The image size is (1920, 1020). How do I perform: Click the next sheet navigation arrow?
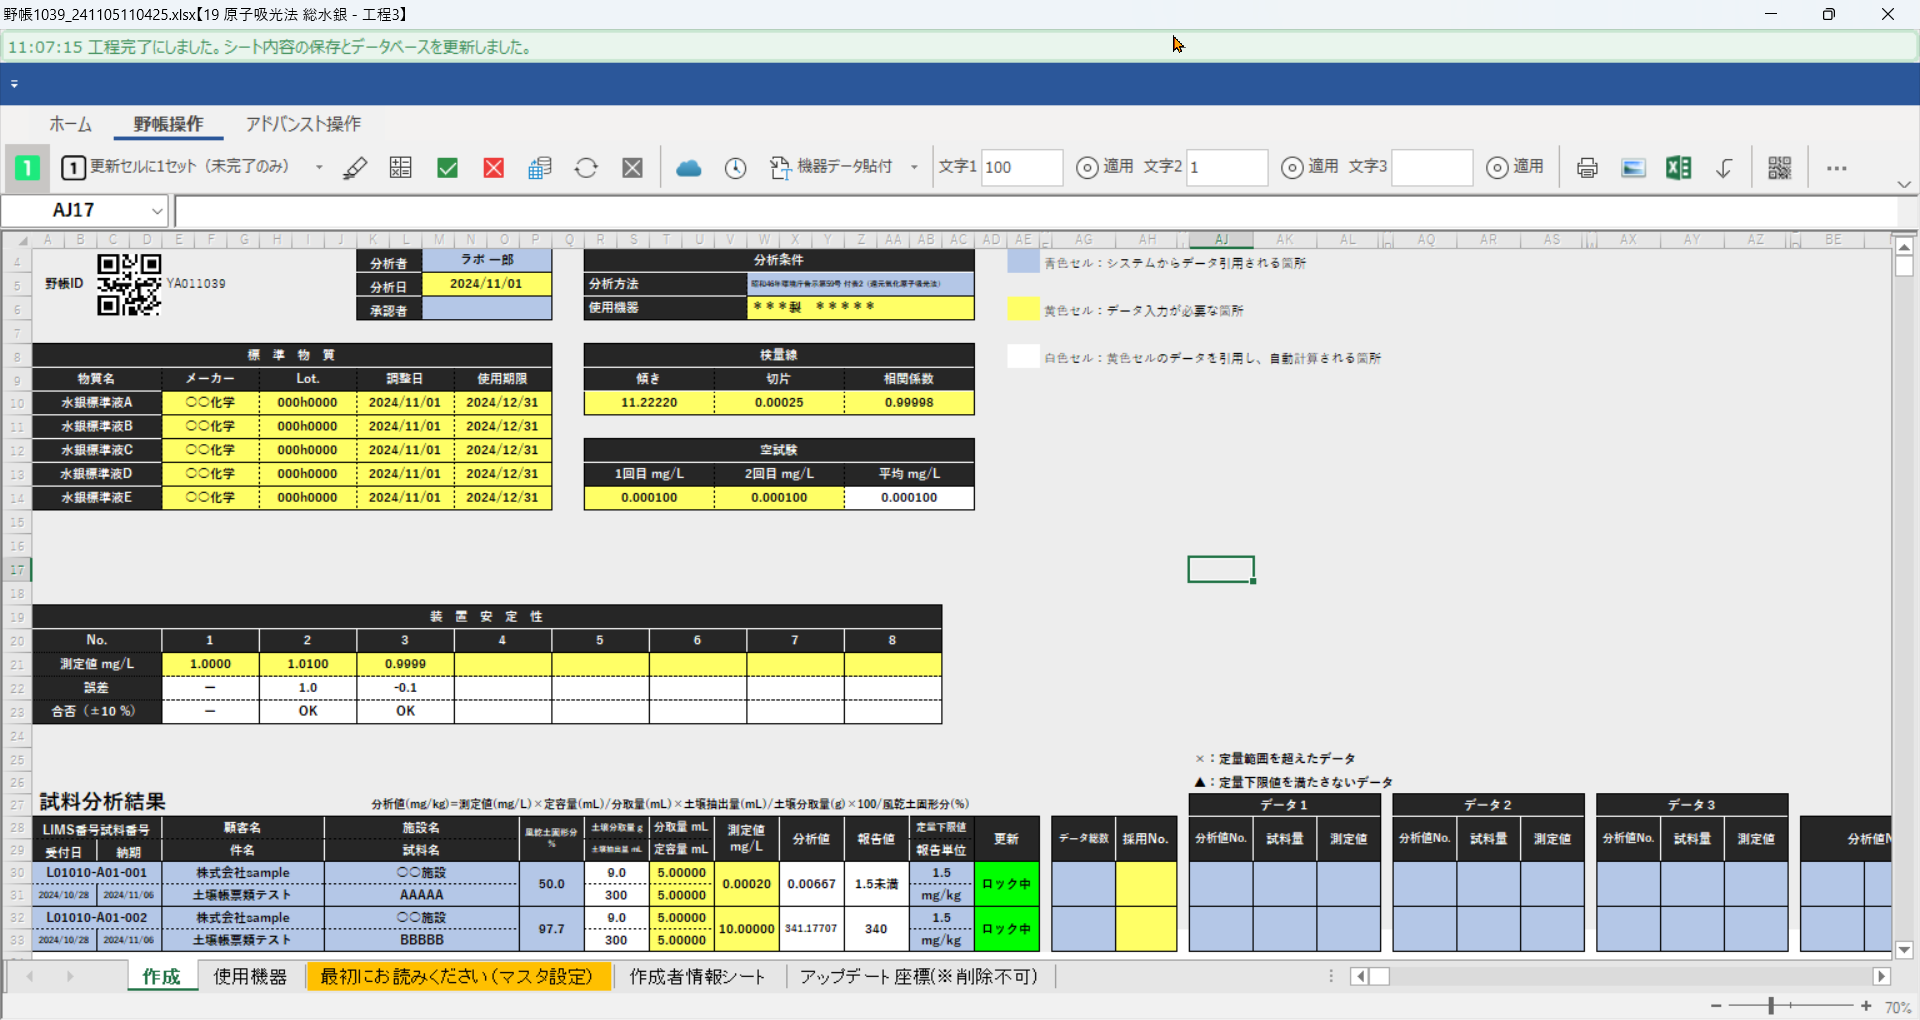(70, 976)
